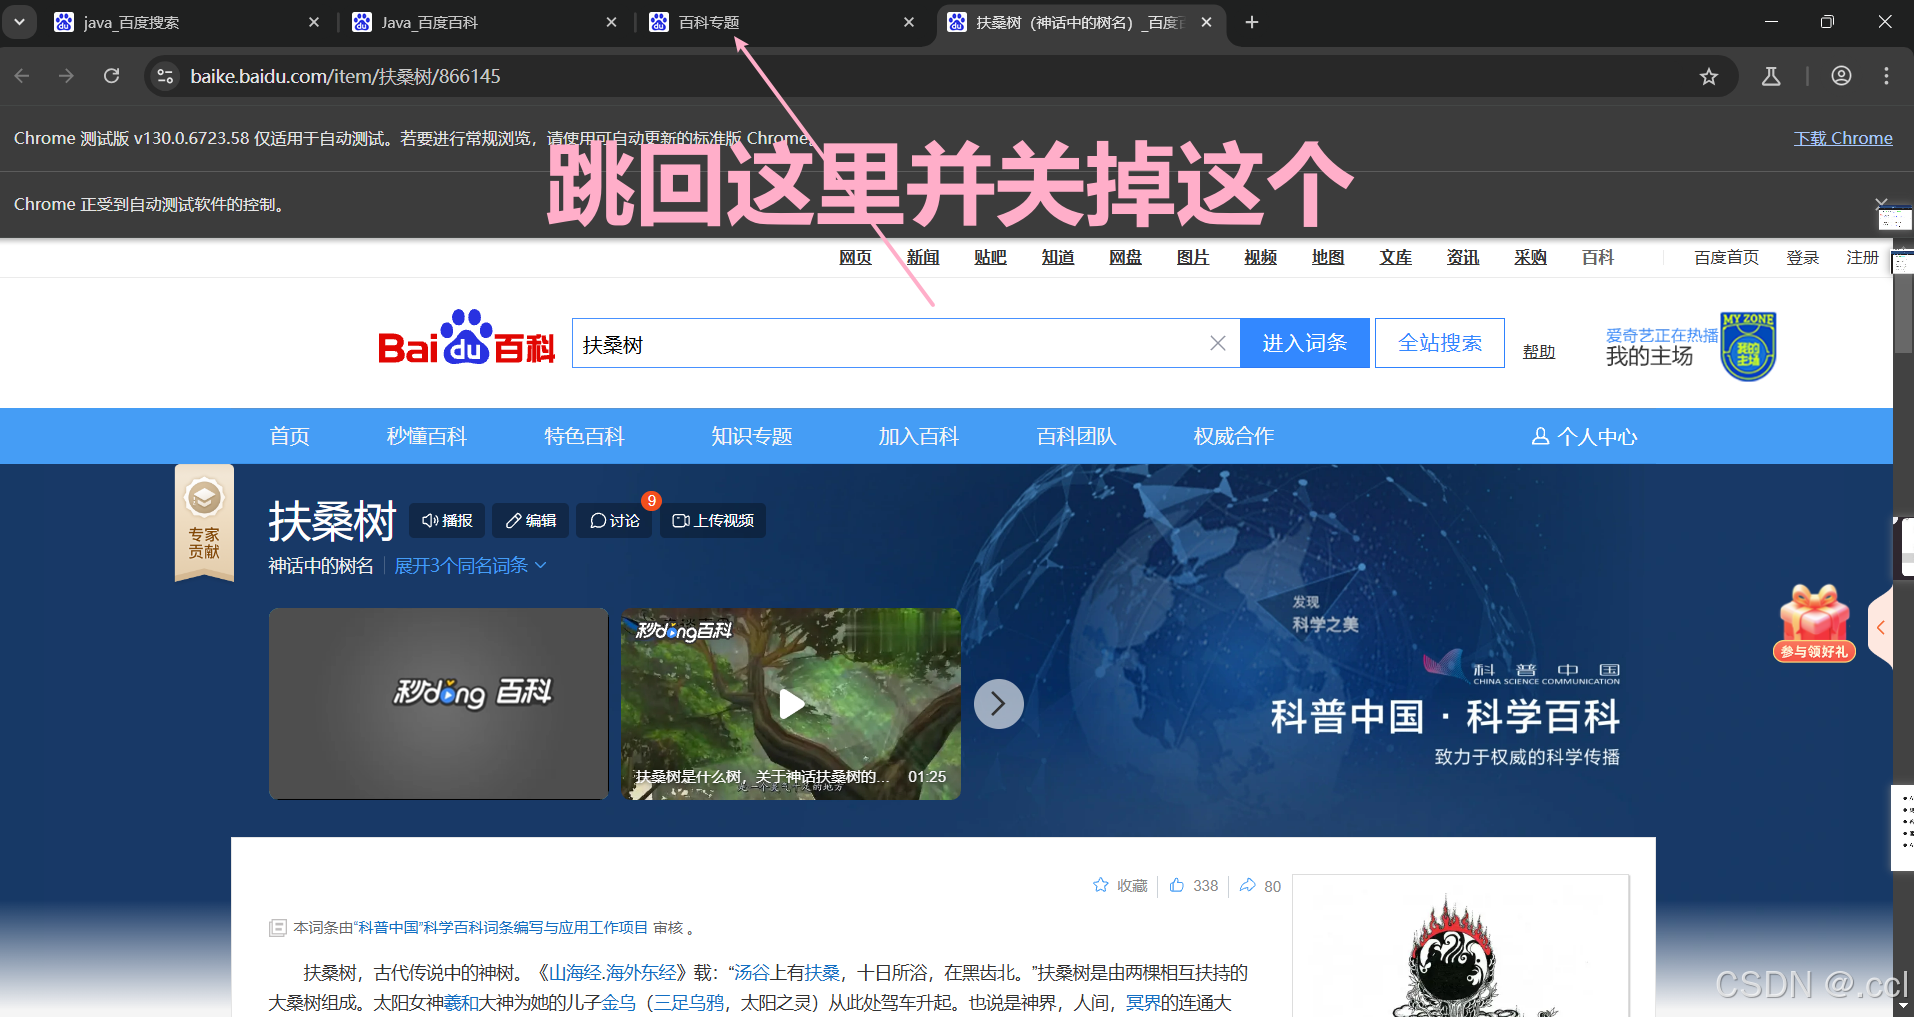Viewport: 1914px width, 1017px height.
Task: Open 百科团队 menu item
Action: 1076,436
